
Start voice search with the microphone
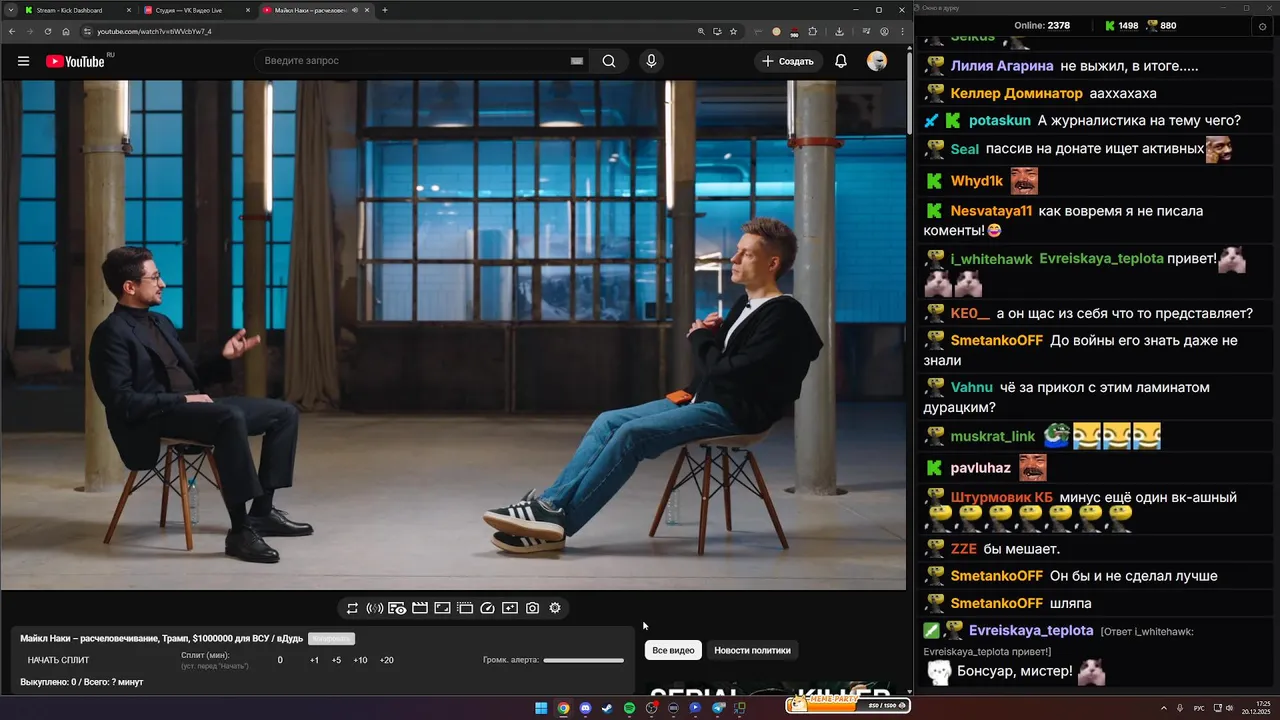point(651,61)
